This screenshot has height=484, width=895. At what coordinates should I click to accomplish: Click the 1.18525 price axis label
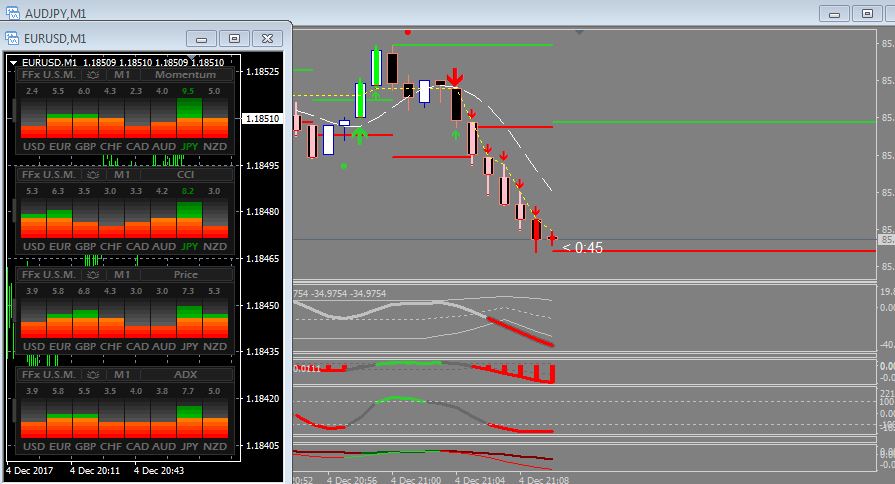point(263,72)
